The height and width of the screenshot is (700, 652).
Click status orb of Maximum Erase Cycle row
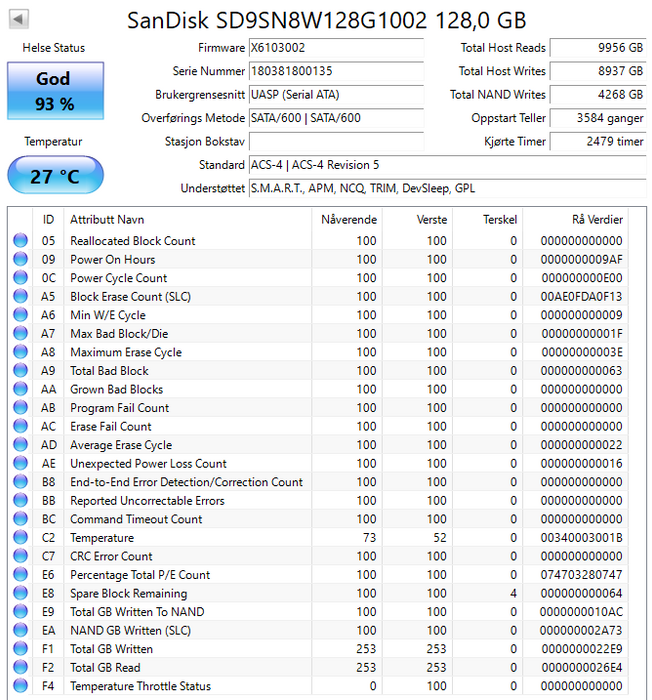(x=20, y=352)
